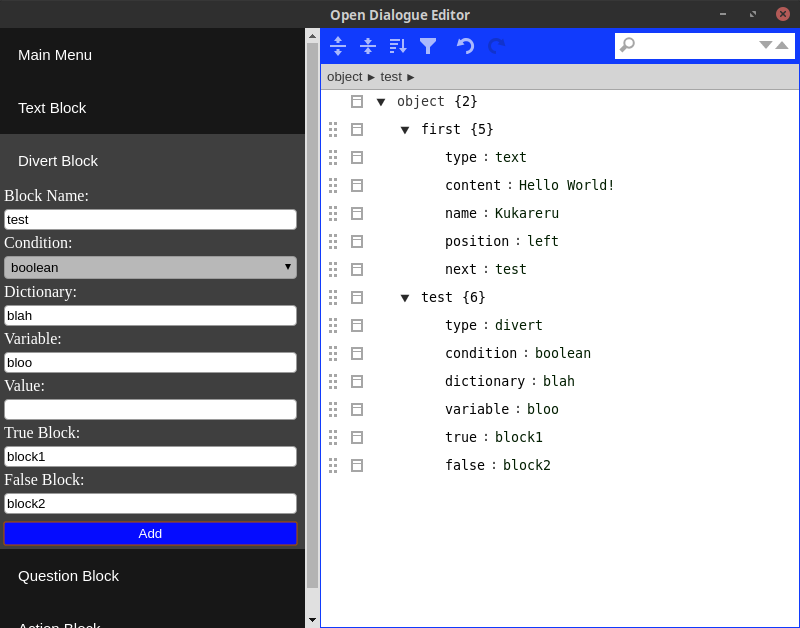This screenshot has width=800, height=628.
Task: Click the redo icon
Action: point(495,46)
